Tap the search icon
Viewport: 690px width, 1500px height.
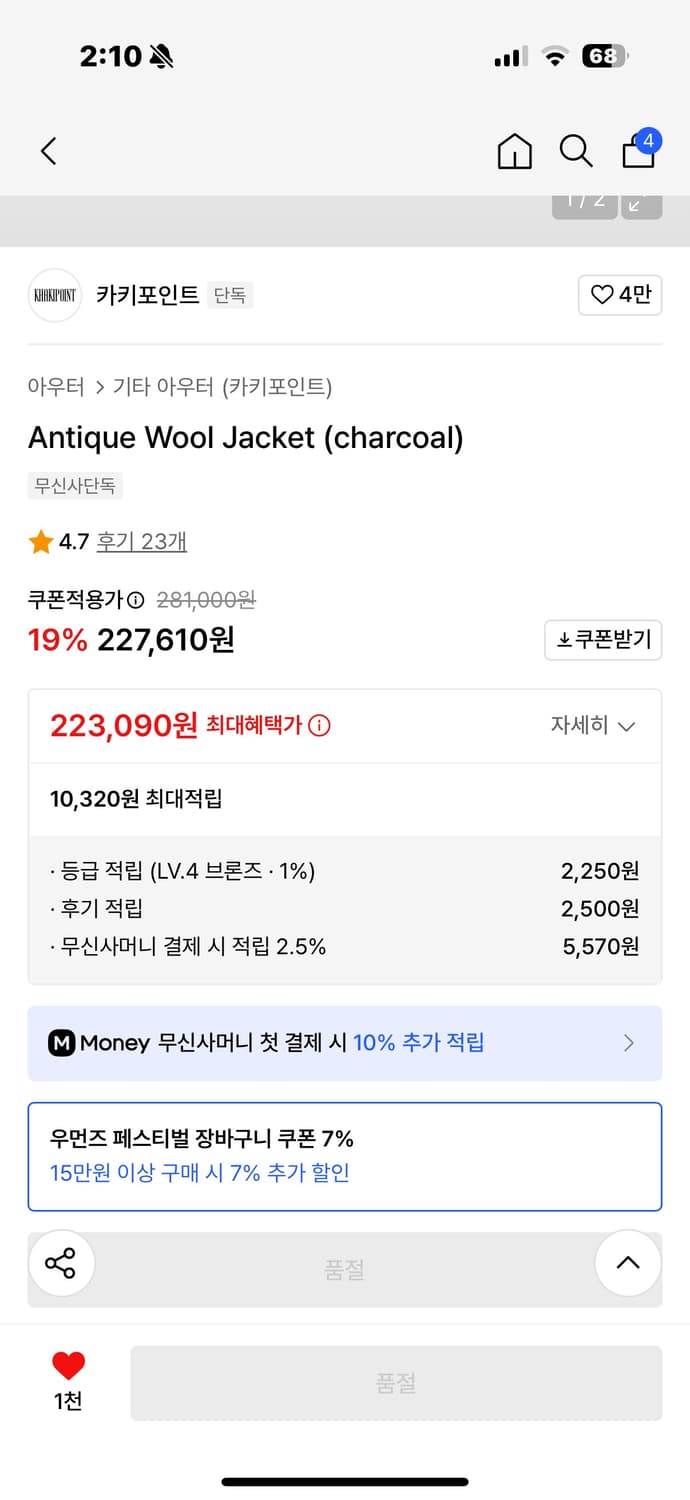tap(576, 151)
